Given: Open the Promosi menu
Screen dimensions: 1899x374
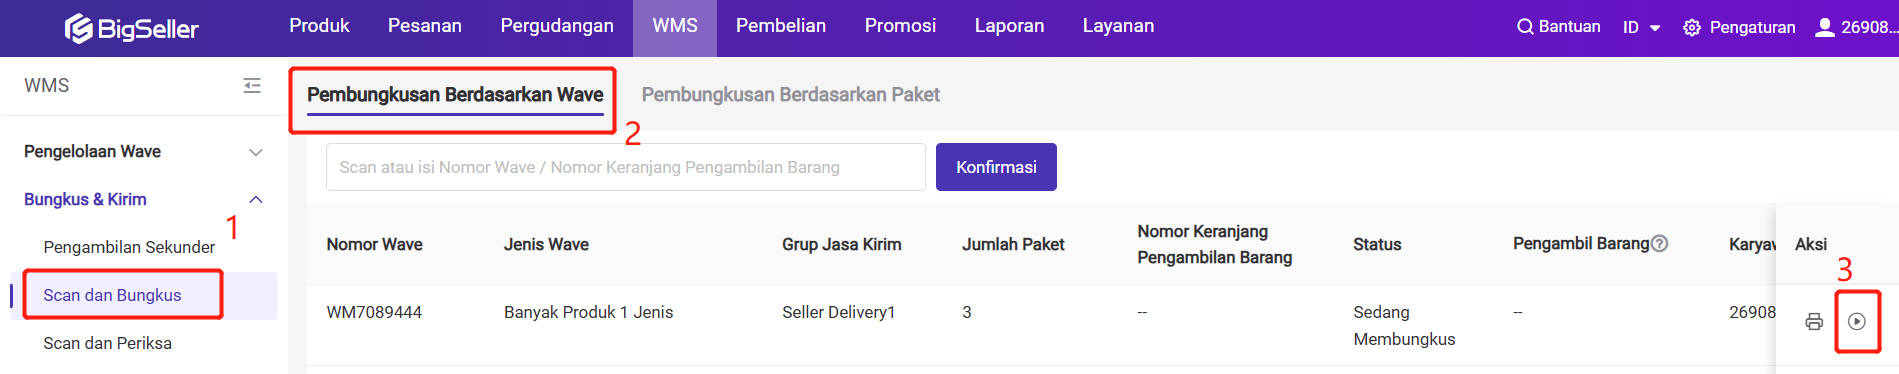Looking at the screenshot, I should (x=900, y=26).
